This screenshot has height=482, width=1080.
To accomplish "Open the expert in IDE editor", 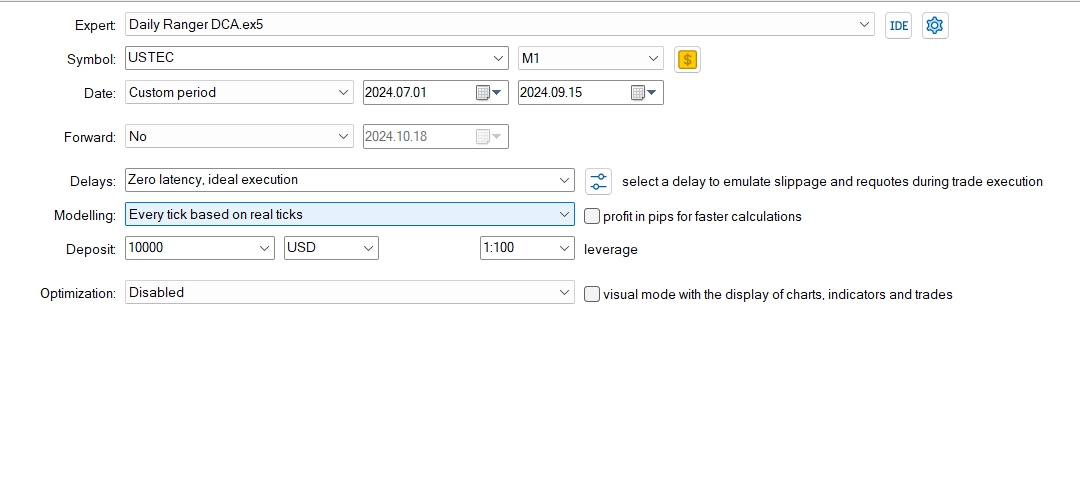I will 898,26.
